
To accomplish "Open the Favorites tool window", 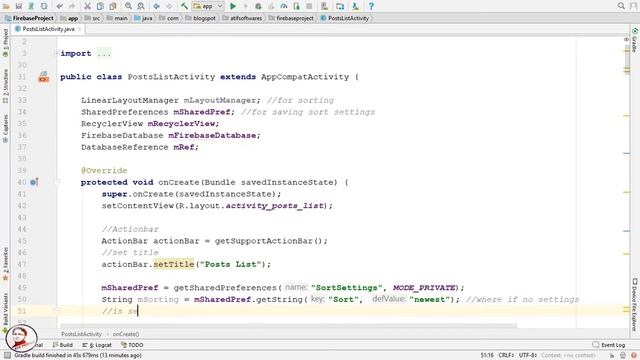I will coord(5,264).
